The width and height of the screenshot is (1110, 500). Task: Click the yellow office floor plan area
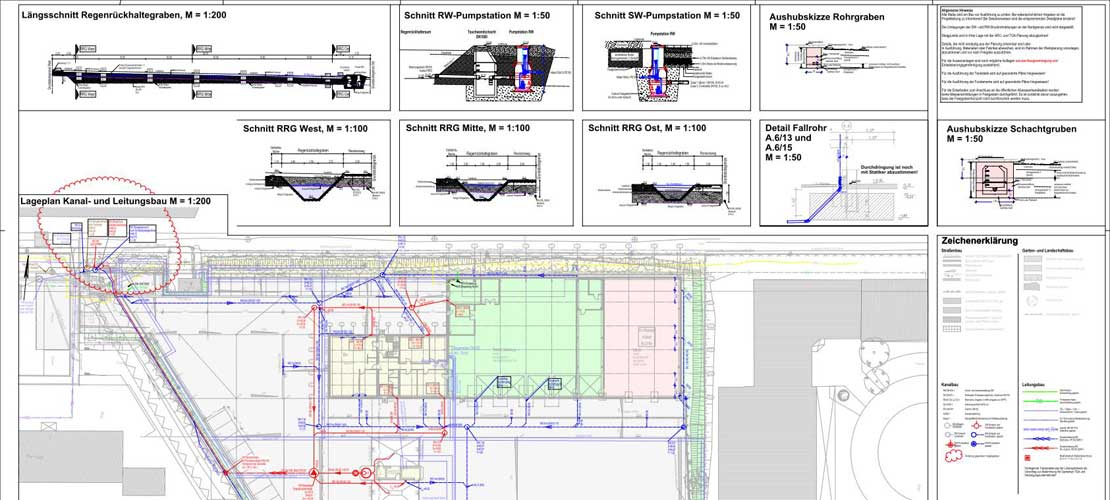coord(388,367)
